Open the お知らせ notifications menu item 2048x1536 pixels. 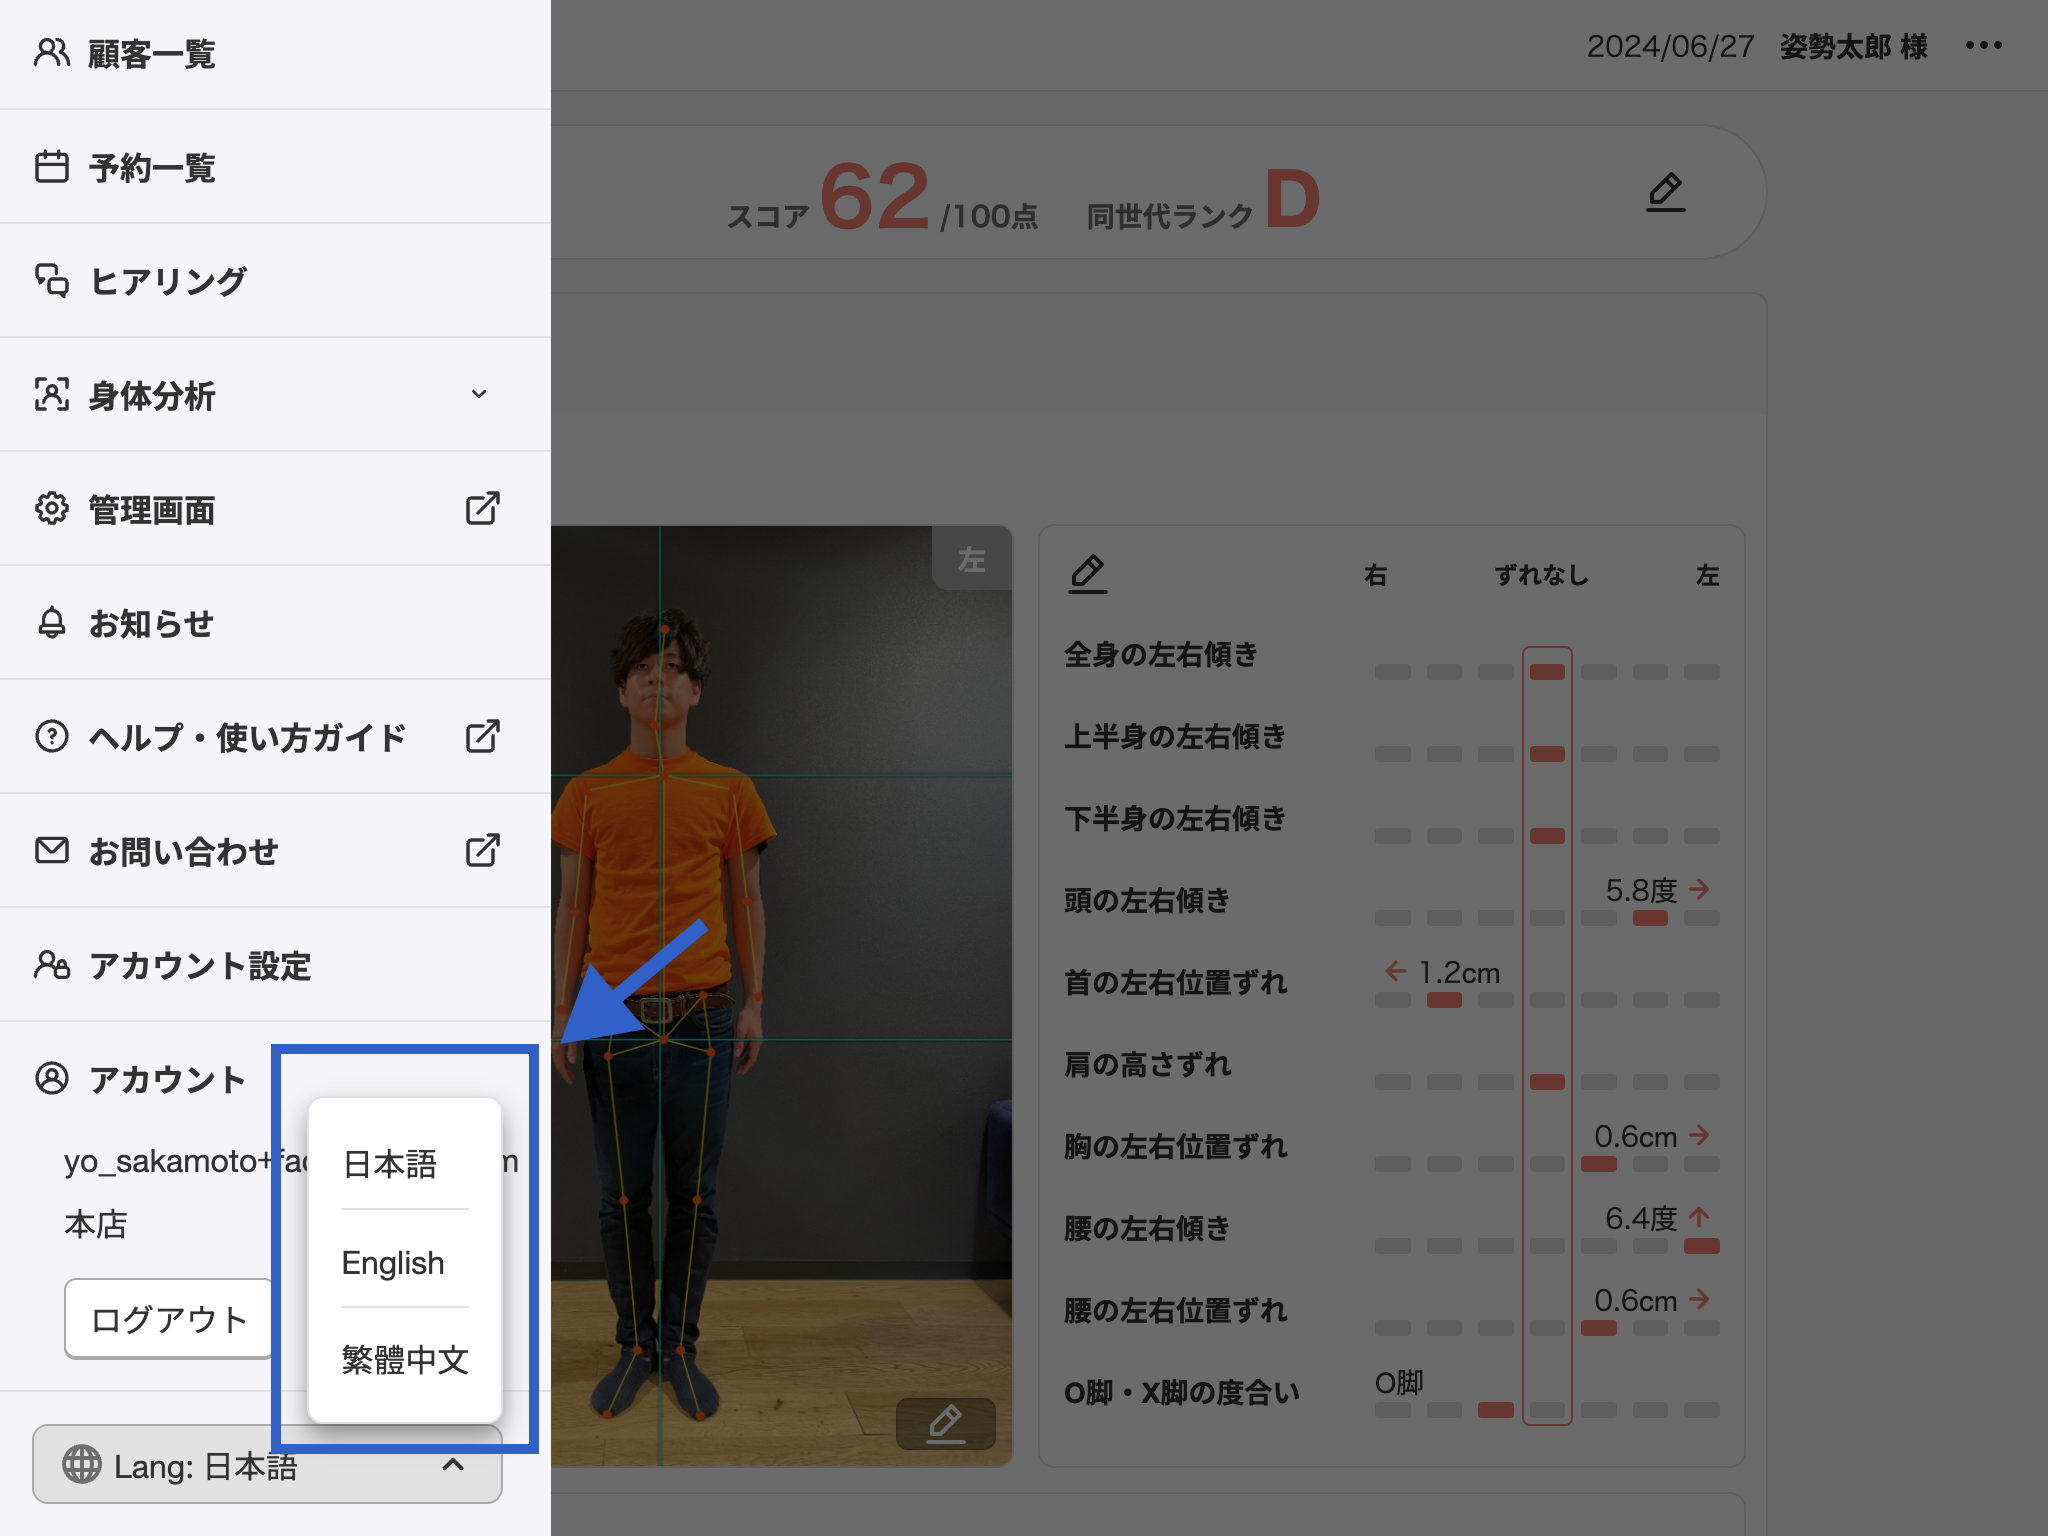[275, 623]
